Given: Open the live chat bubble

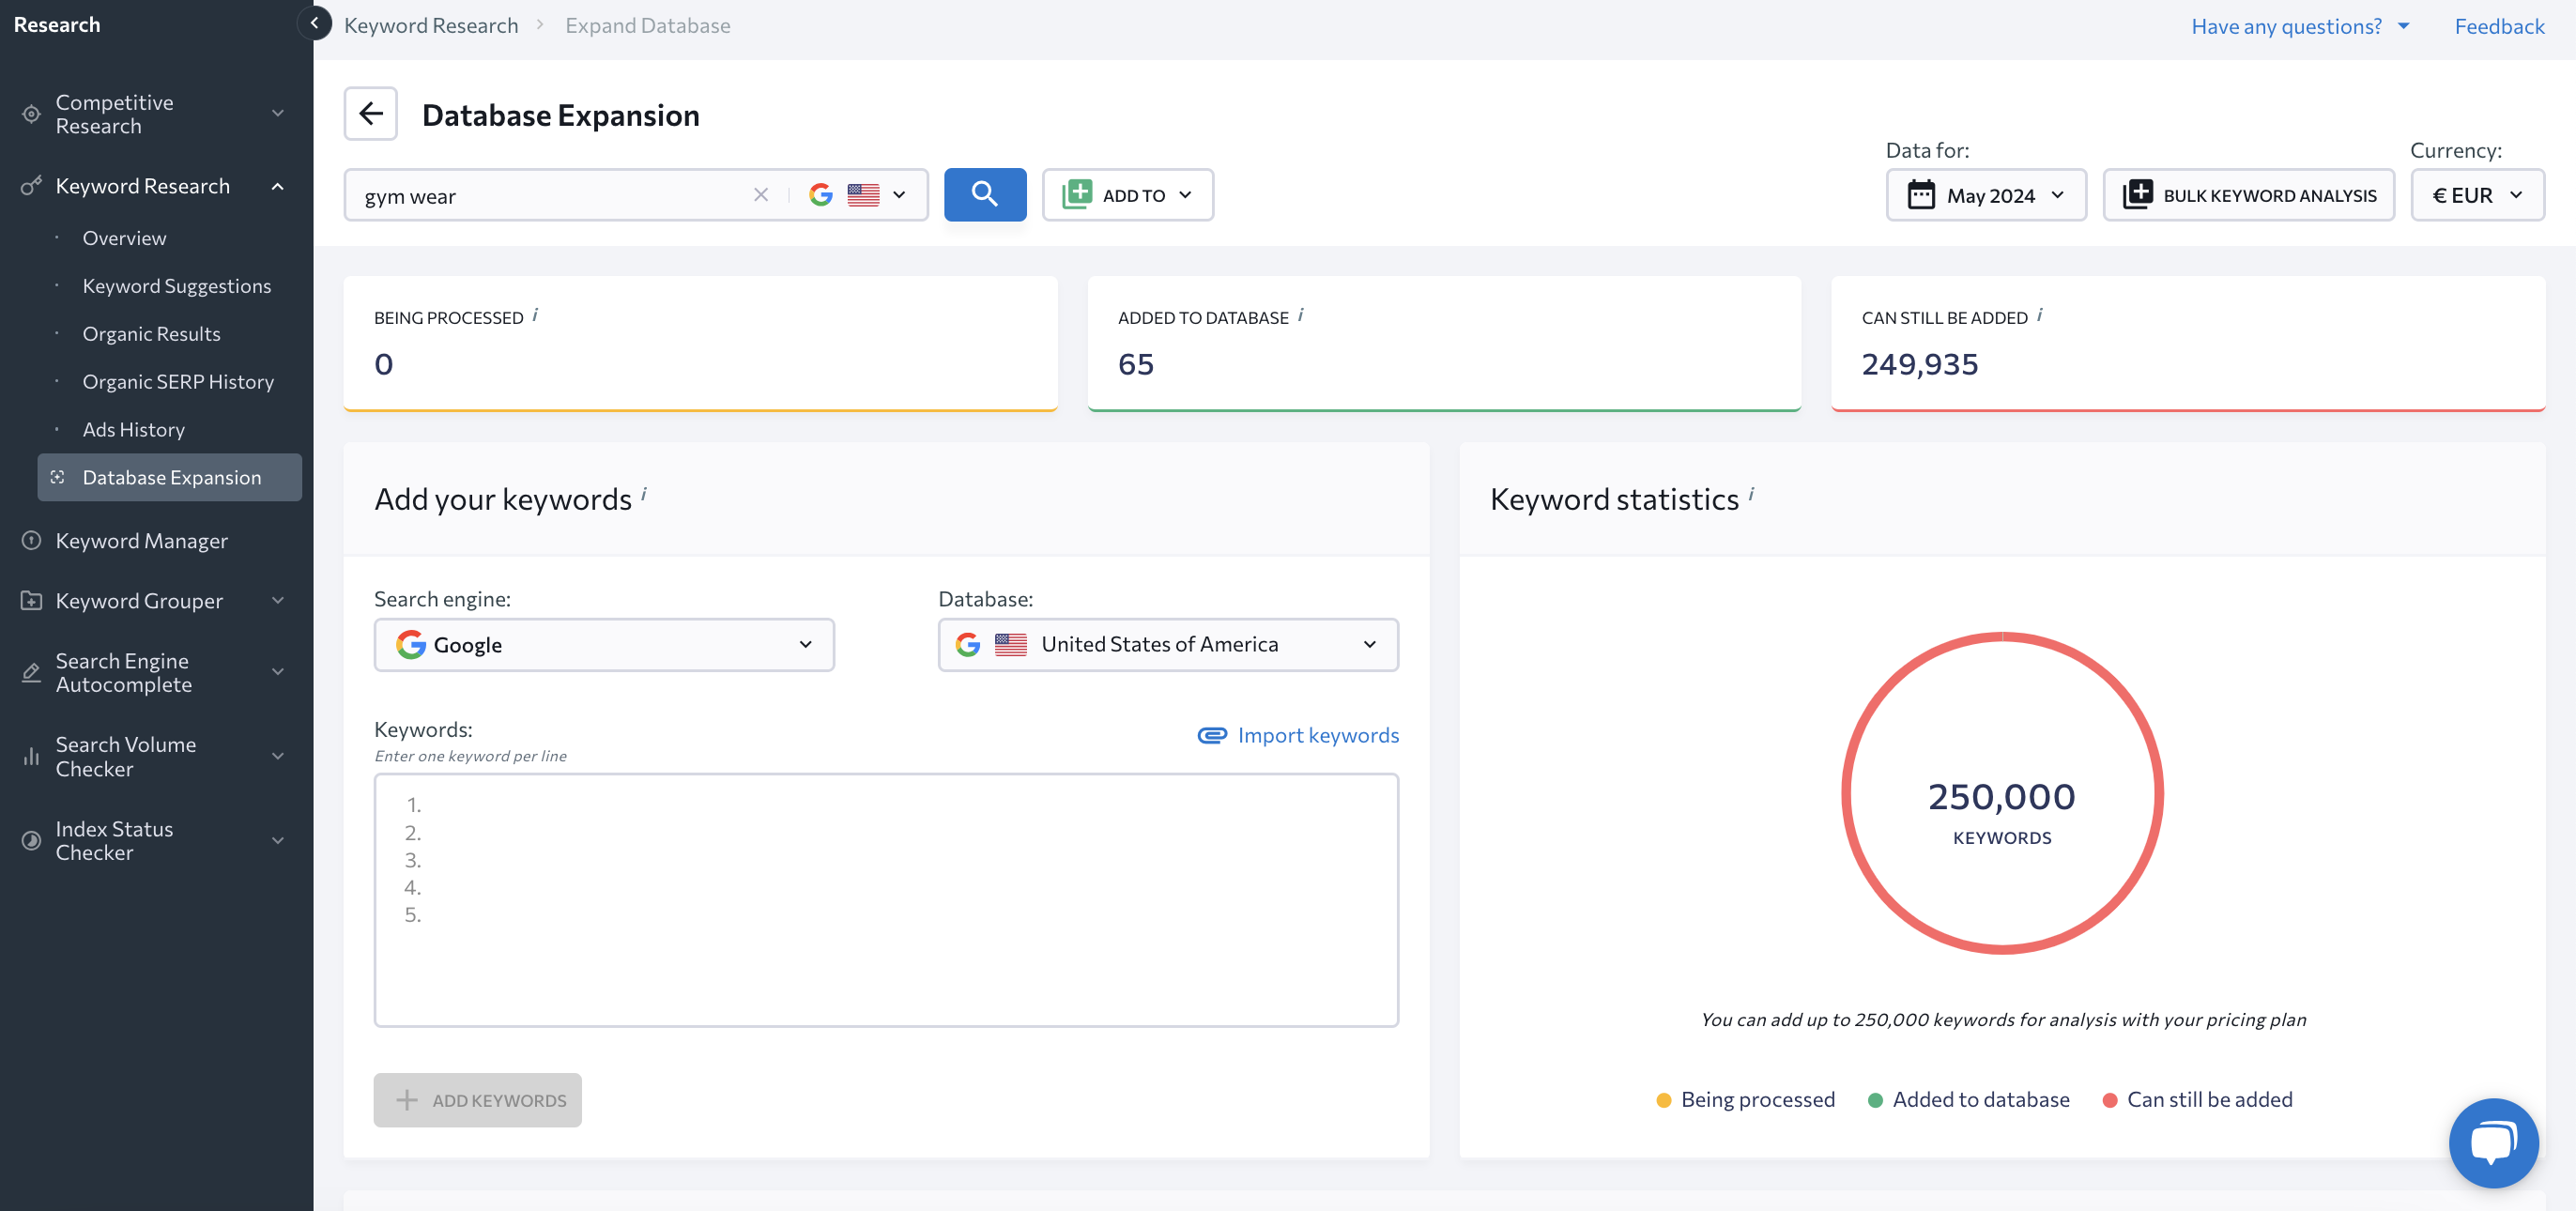Looking at the screenshot, I should [2492, 1142].
